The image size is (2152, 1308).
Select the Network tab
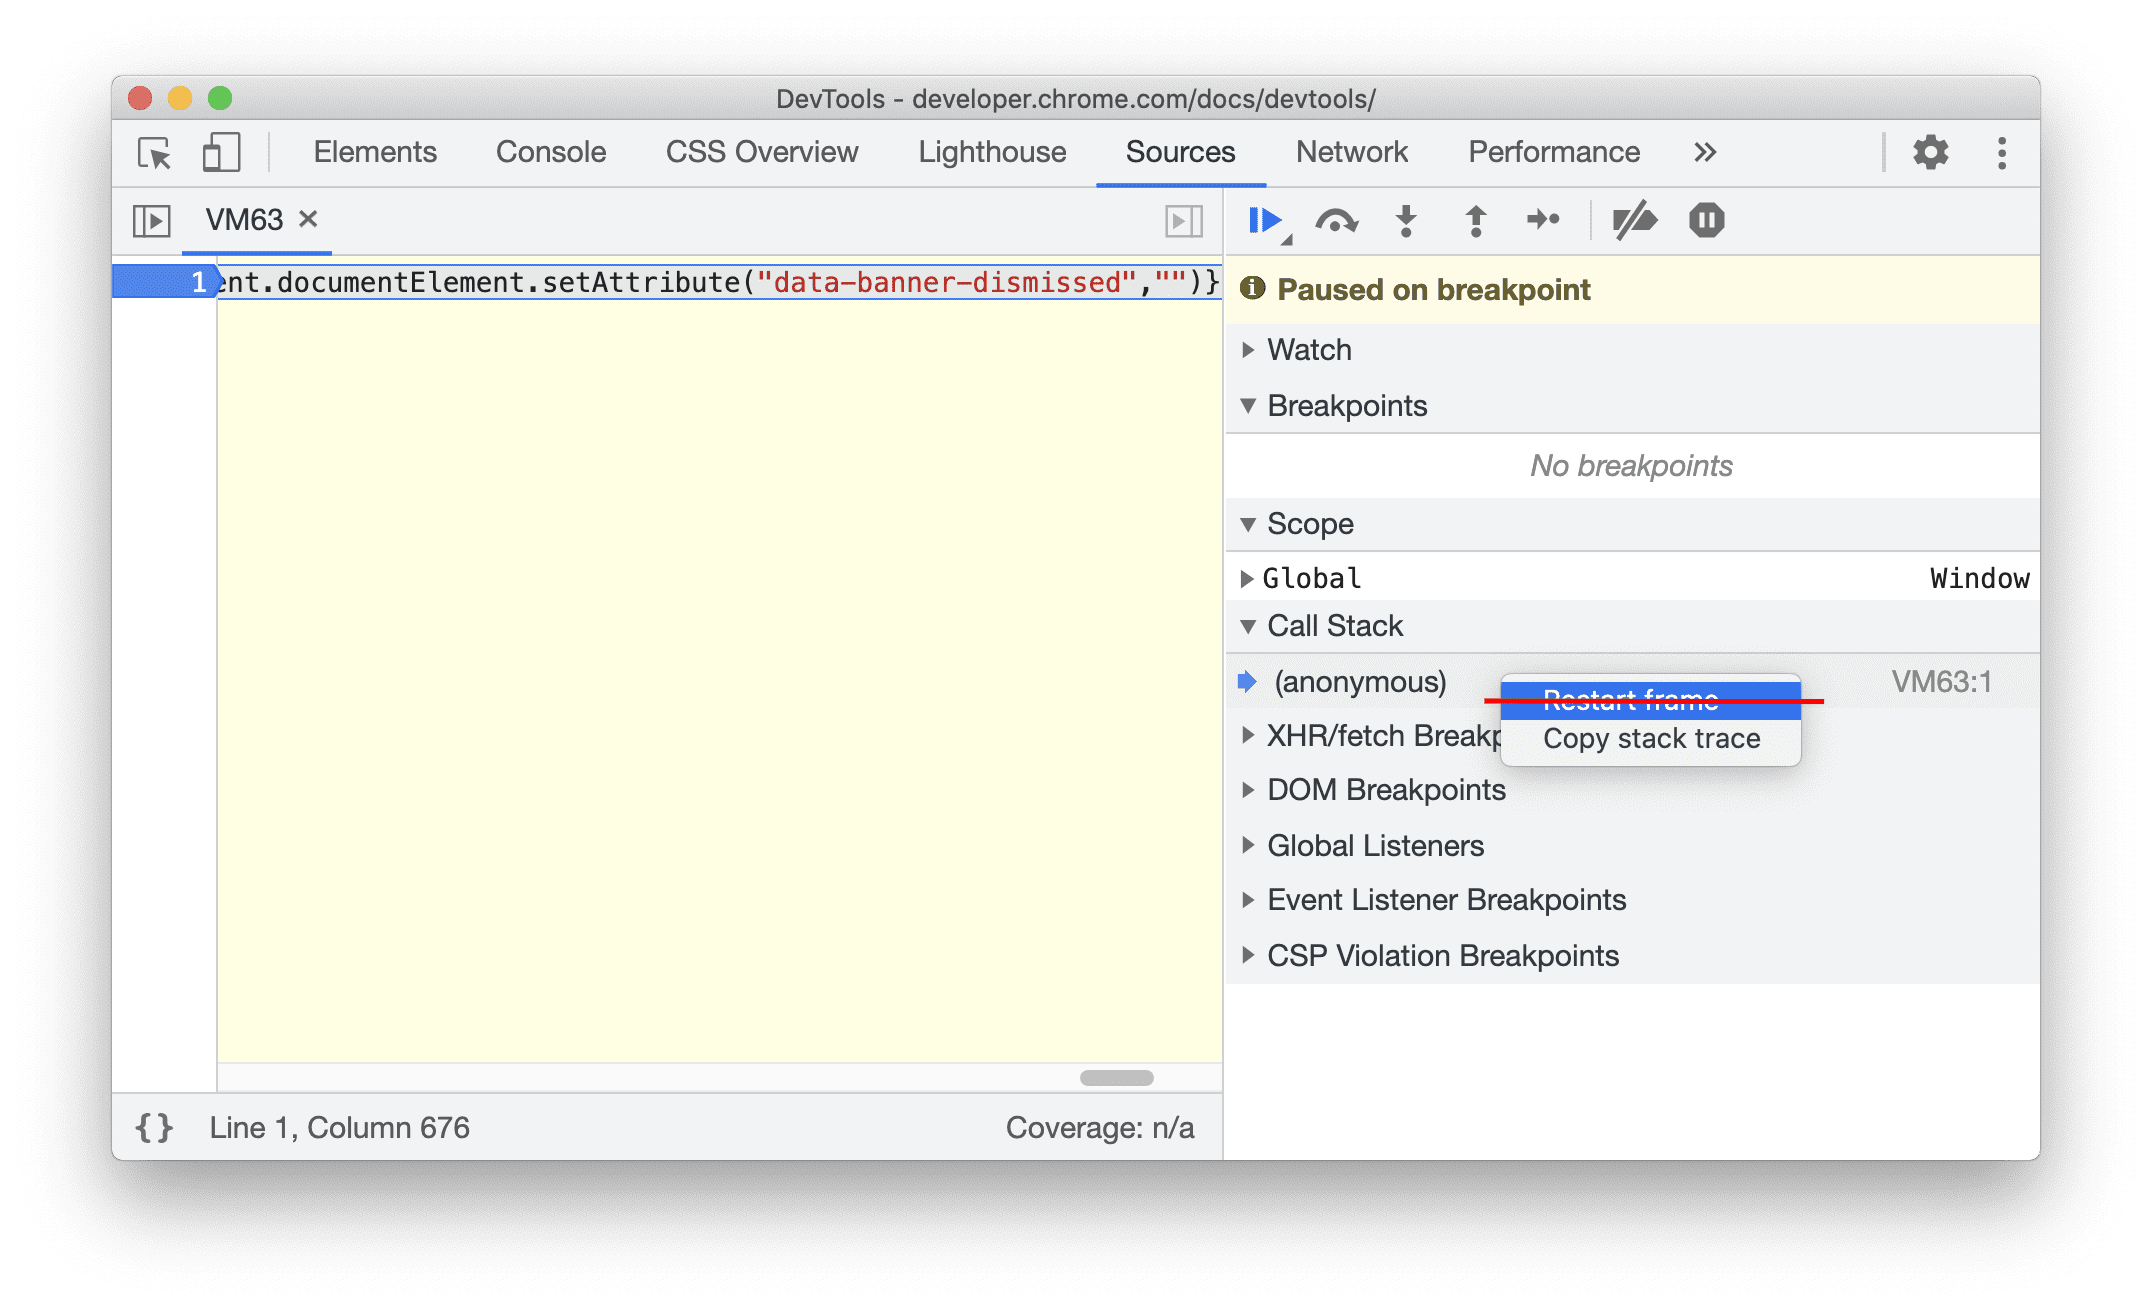(x=1351, y=152)
